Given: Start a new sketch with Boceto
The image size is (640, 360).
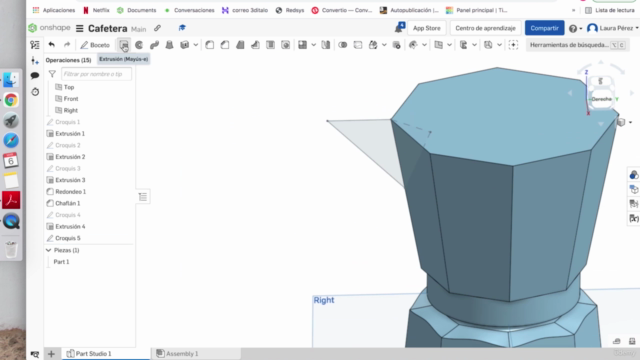Looking at the screenshot, I should click(x=95, y=45).
